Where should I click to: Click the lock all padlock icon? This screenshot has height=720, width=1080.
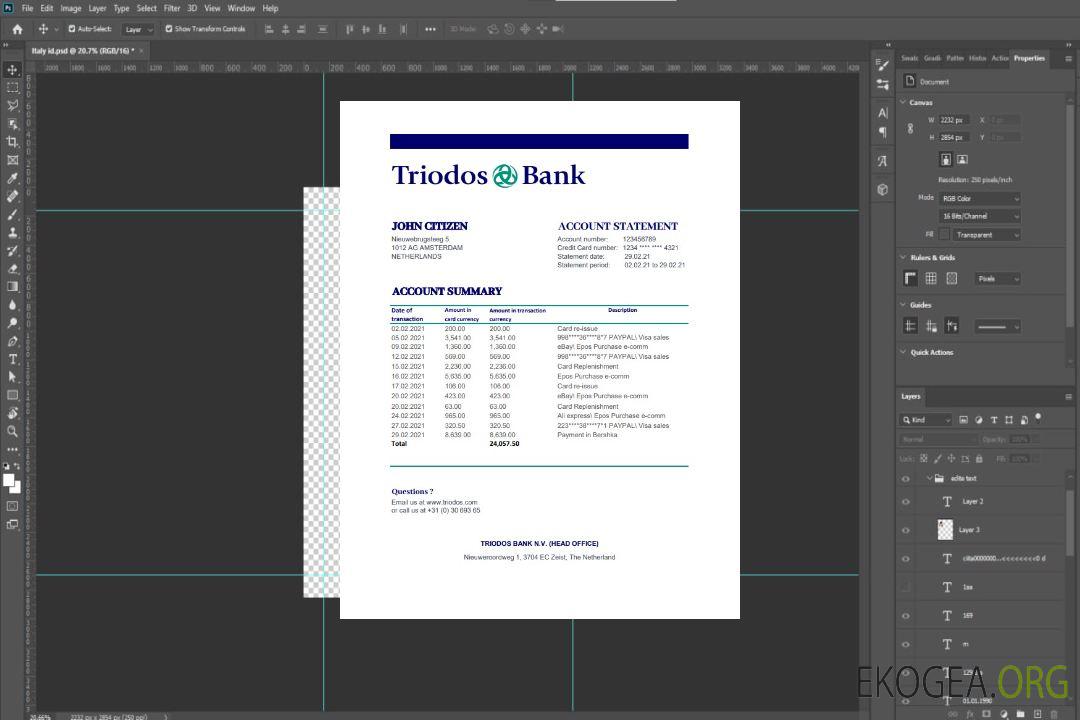pyautogui.click(x=979, y=458)
